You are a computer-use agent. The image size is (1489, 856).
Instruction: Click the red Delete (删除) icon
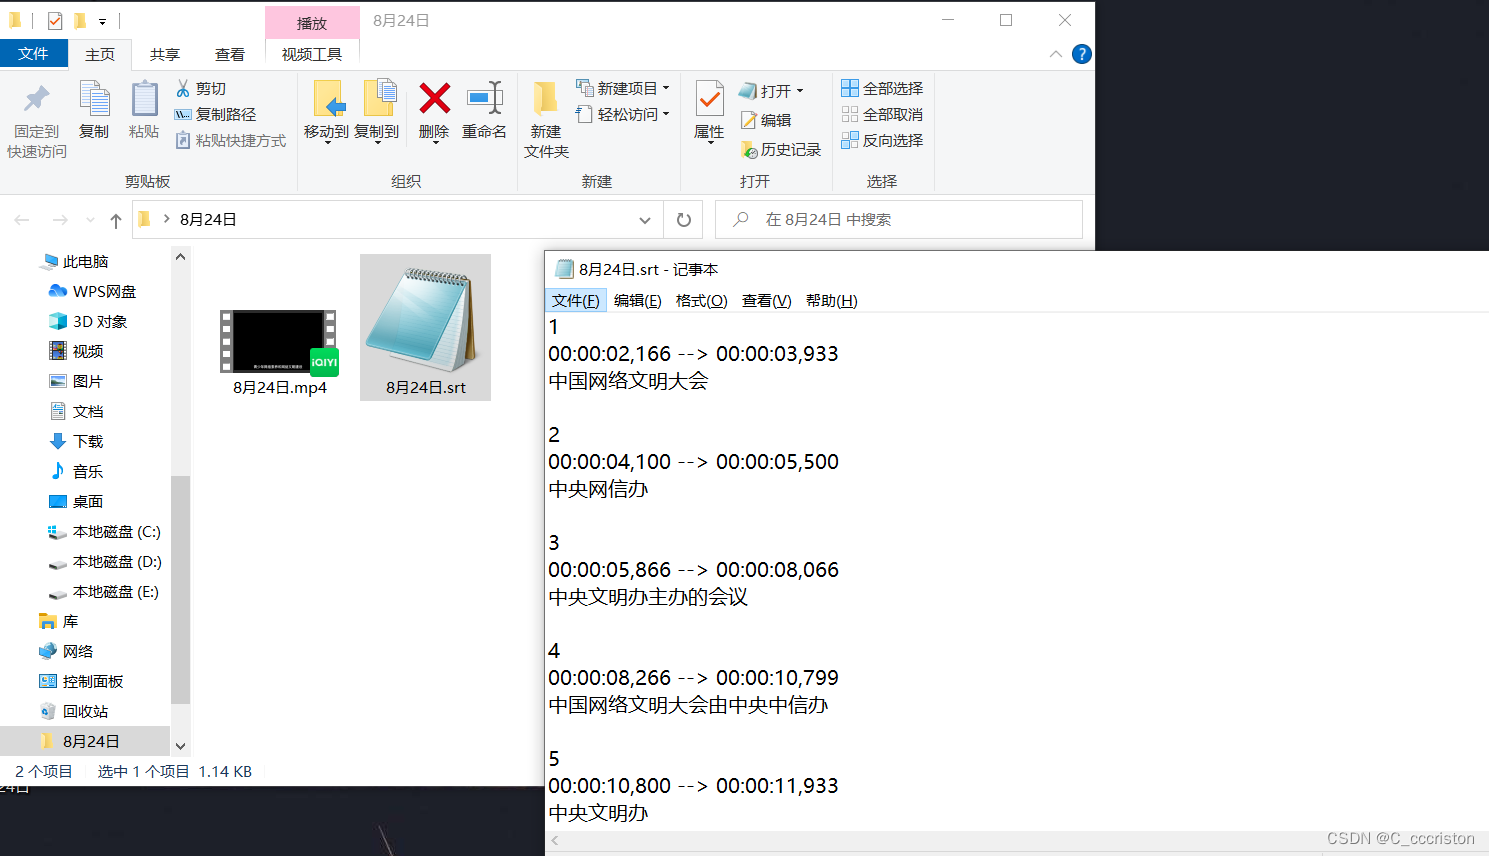(x=434, y=98)
